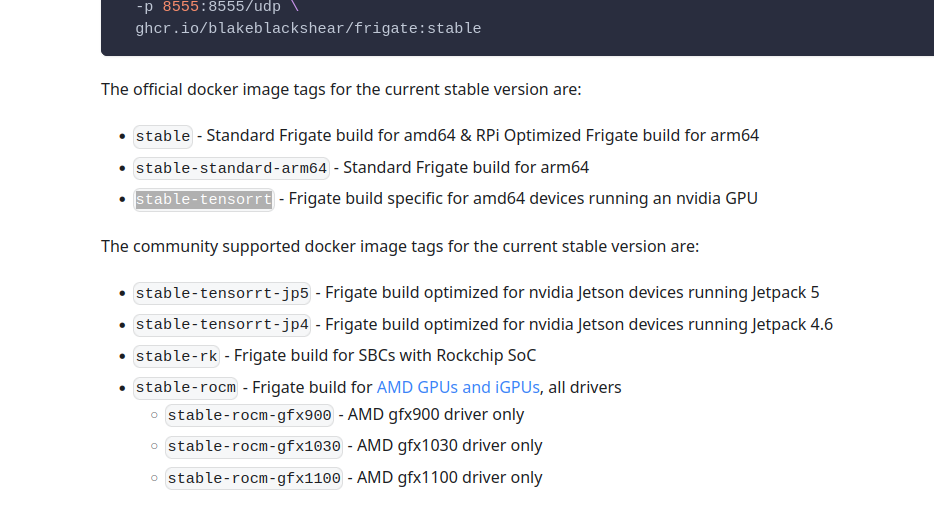This screenshot has height=530, width=934.
Task: Click the stable-rocm-gfx1030 code tag
Action: (254, 447)
